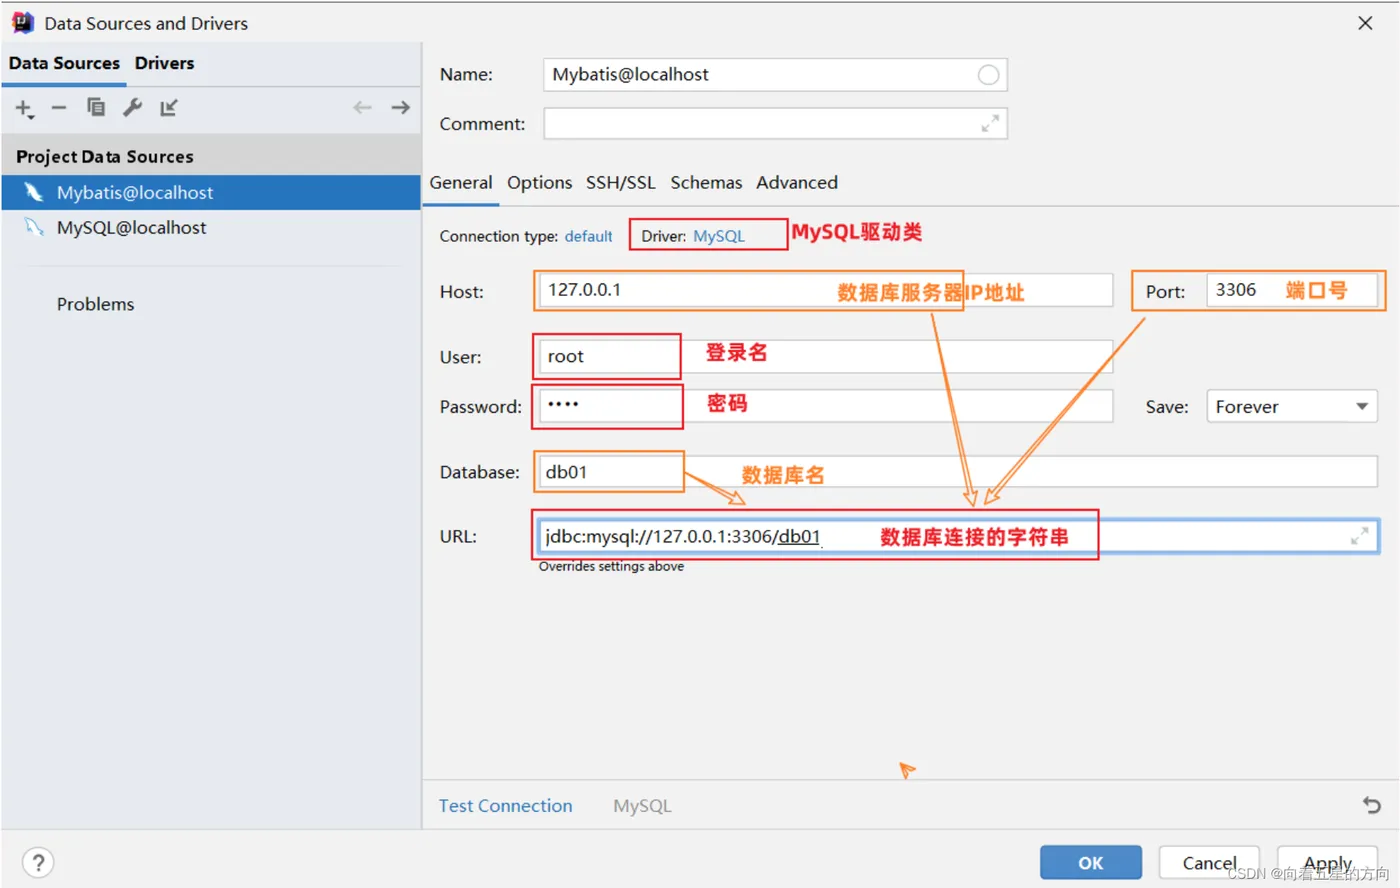
Task: Click the make global arrow icon
Action: point(169,107)
